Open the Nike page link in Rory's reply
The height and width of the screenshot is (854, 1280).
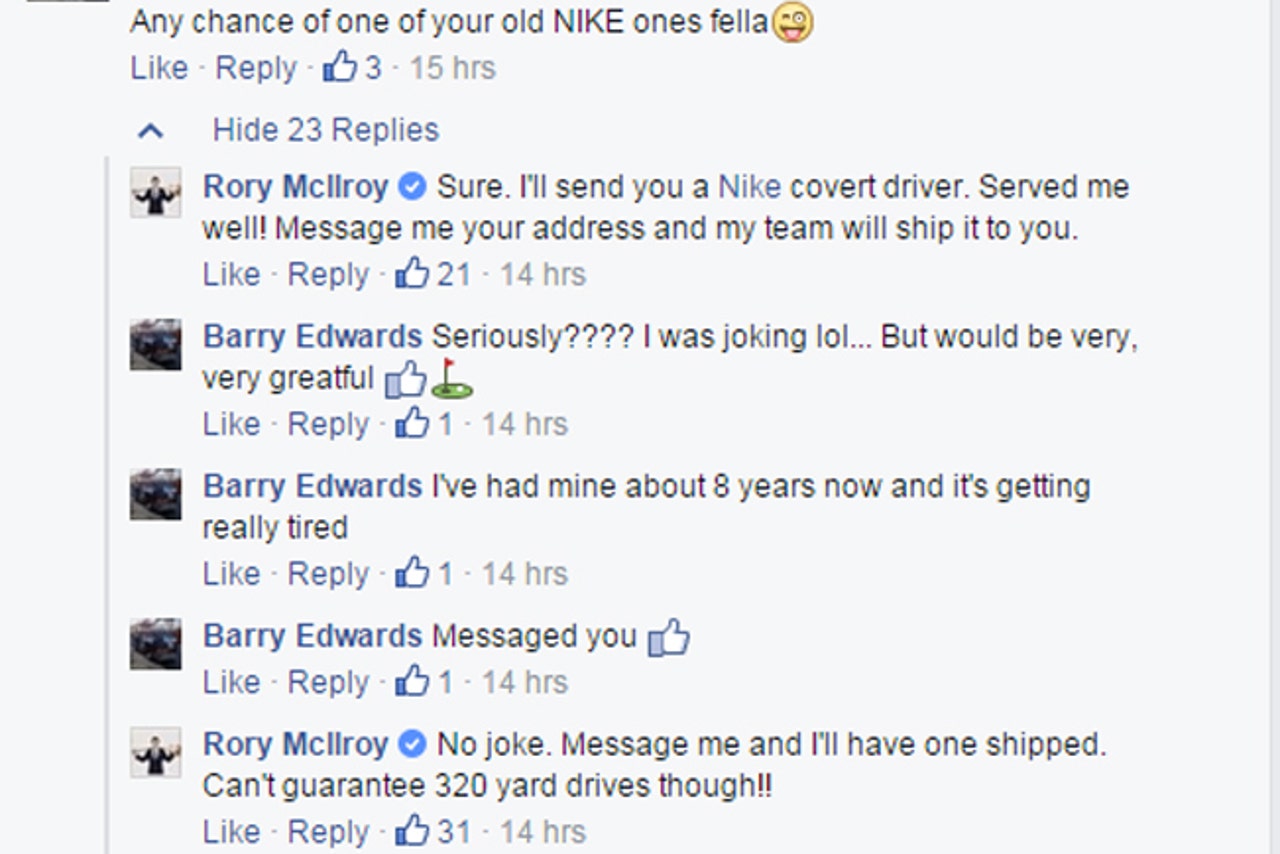(750, 187)
